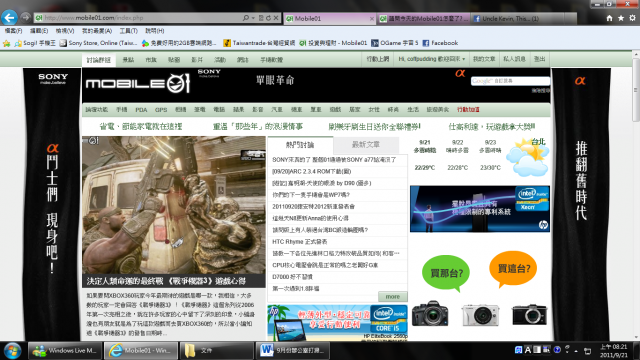Open the 文件 folder taskbar button

tap(216, 351)
